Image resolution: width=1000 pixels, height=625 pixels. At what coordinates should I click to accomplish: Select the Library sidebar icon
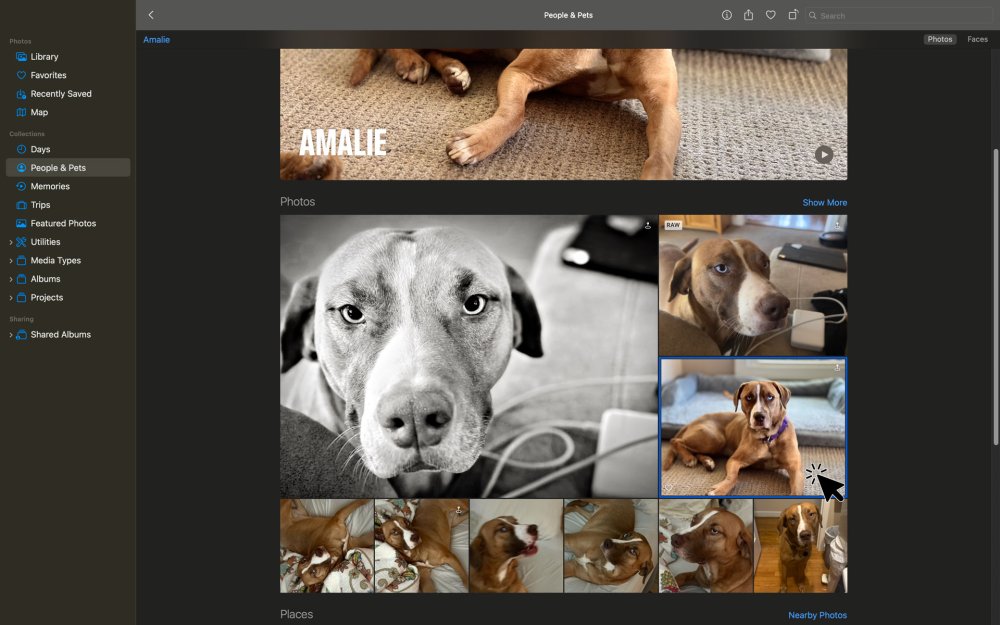[x=21, y=57]
